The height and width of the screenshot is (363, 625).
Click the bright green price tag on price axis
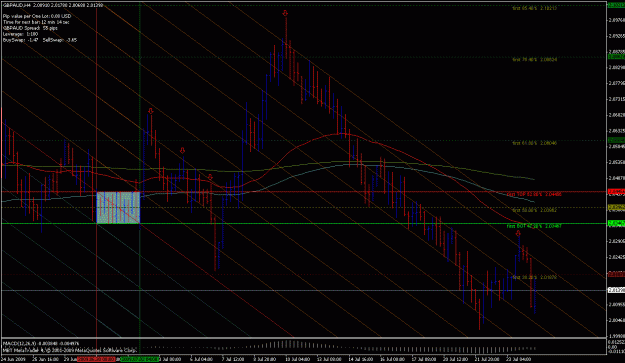616,224
